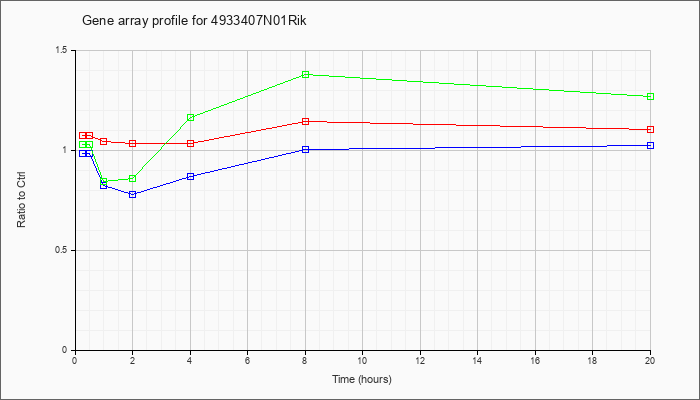
Task: Select the red data point at 20 hours
Action: point(650,129)
